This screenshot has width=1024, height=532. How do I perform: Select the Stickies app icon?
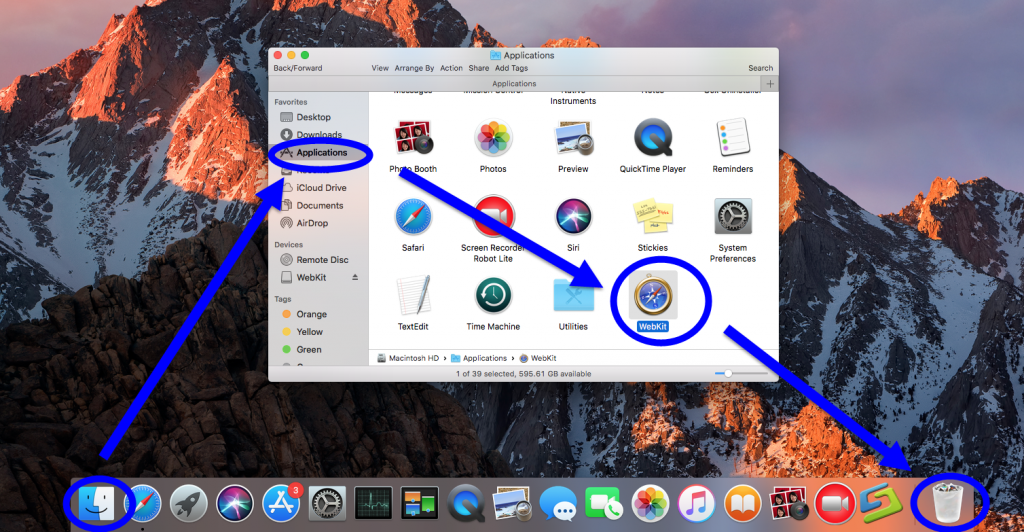[652, 217]
